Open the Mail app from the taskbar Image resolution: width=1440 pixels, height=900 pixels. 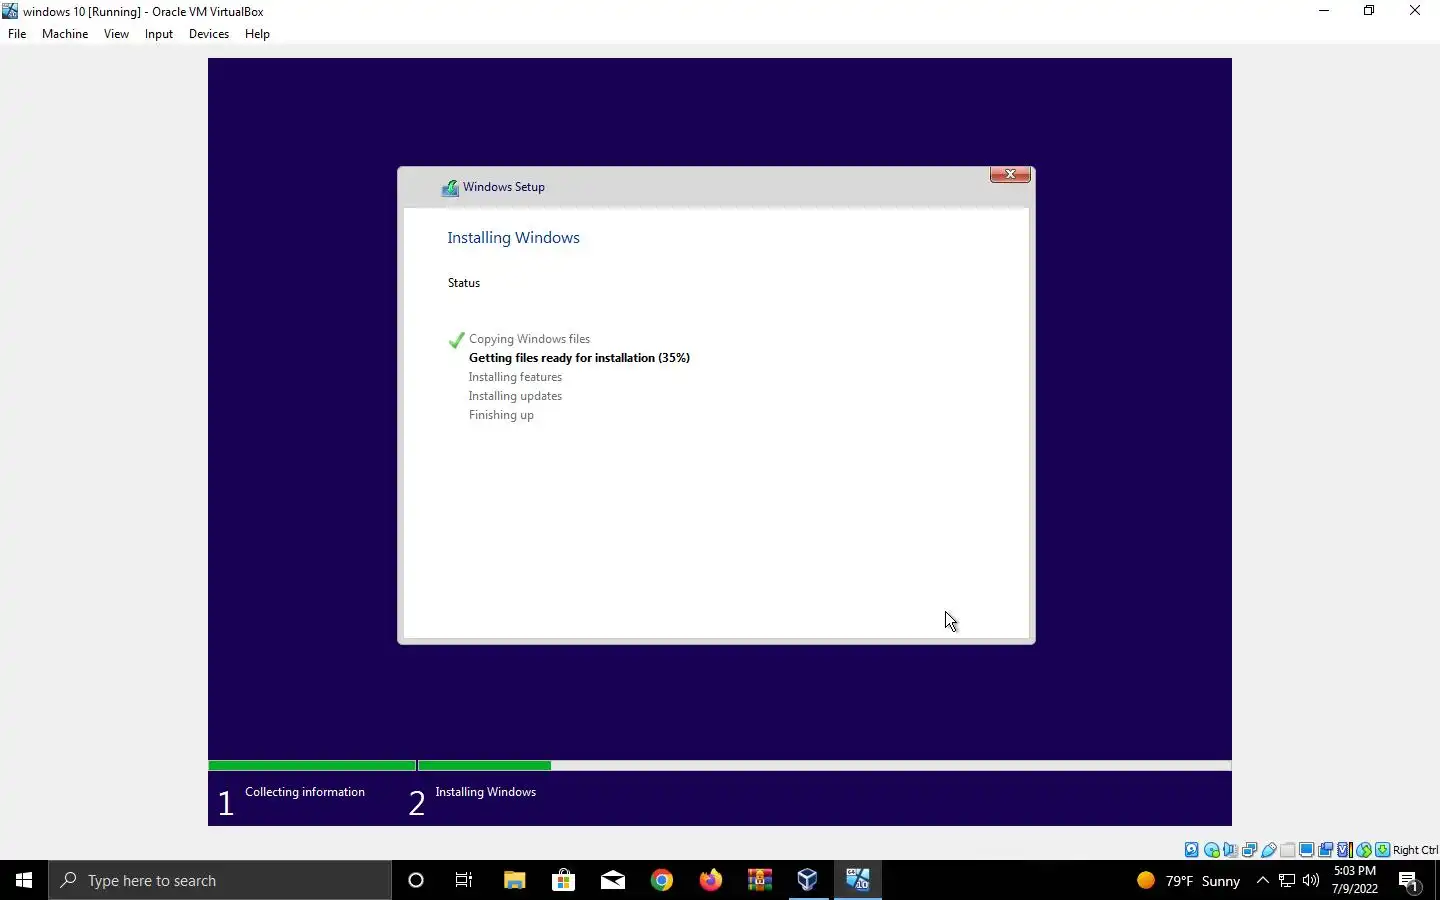(x=612, y=880)
